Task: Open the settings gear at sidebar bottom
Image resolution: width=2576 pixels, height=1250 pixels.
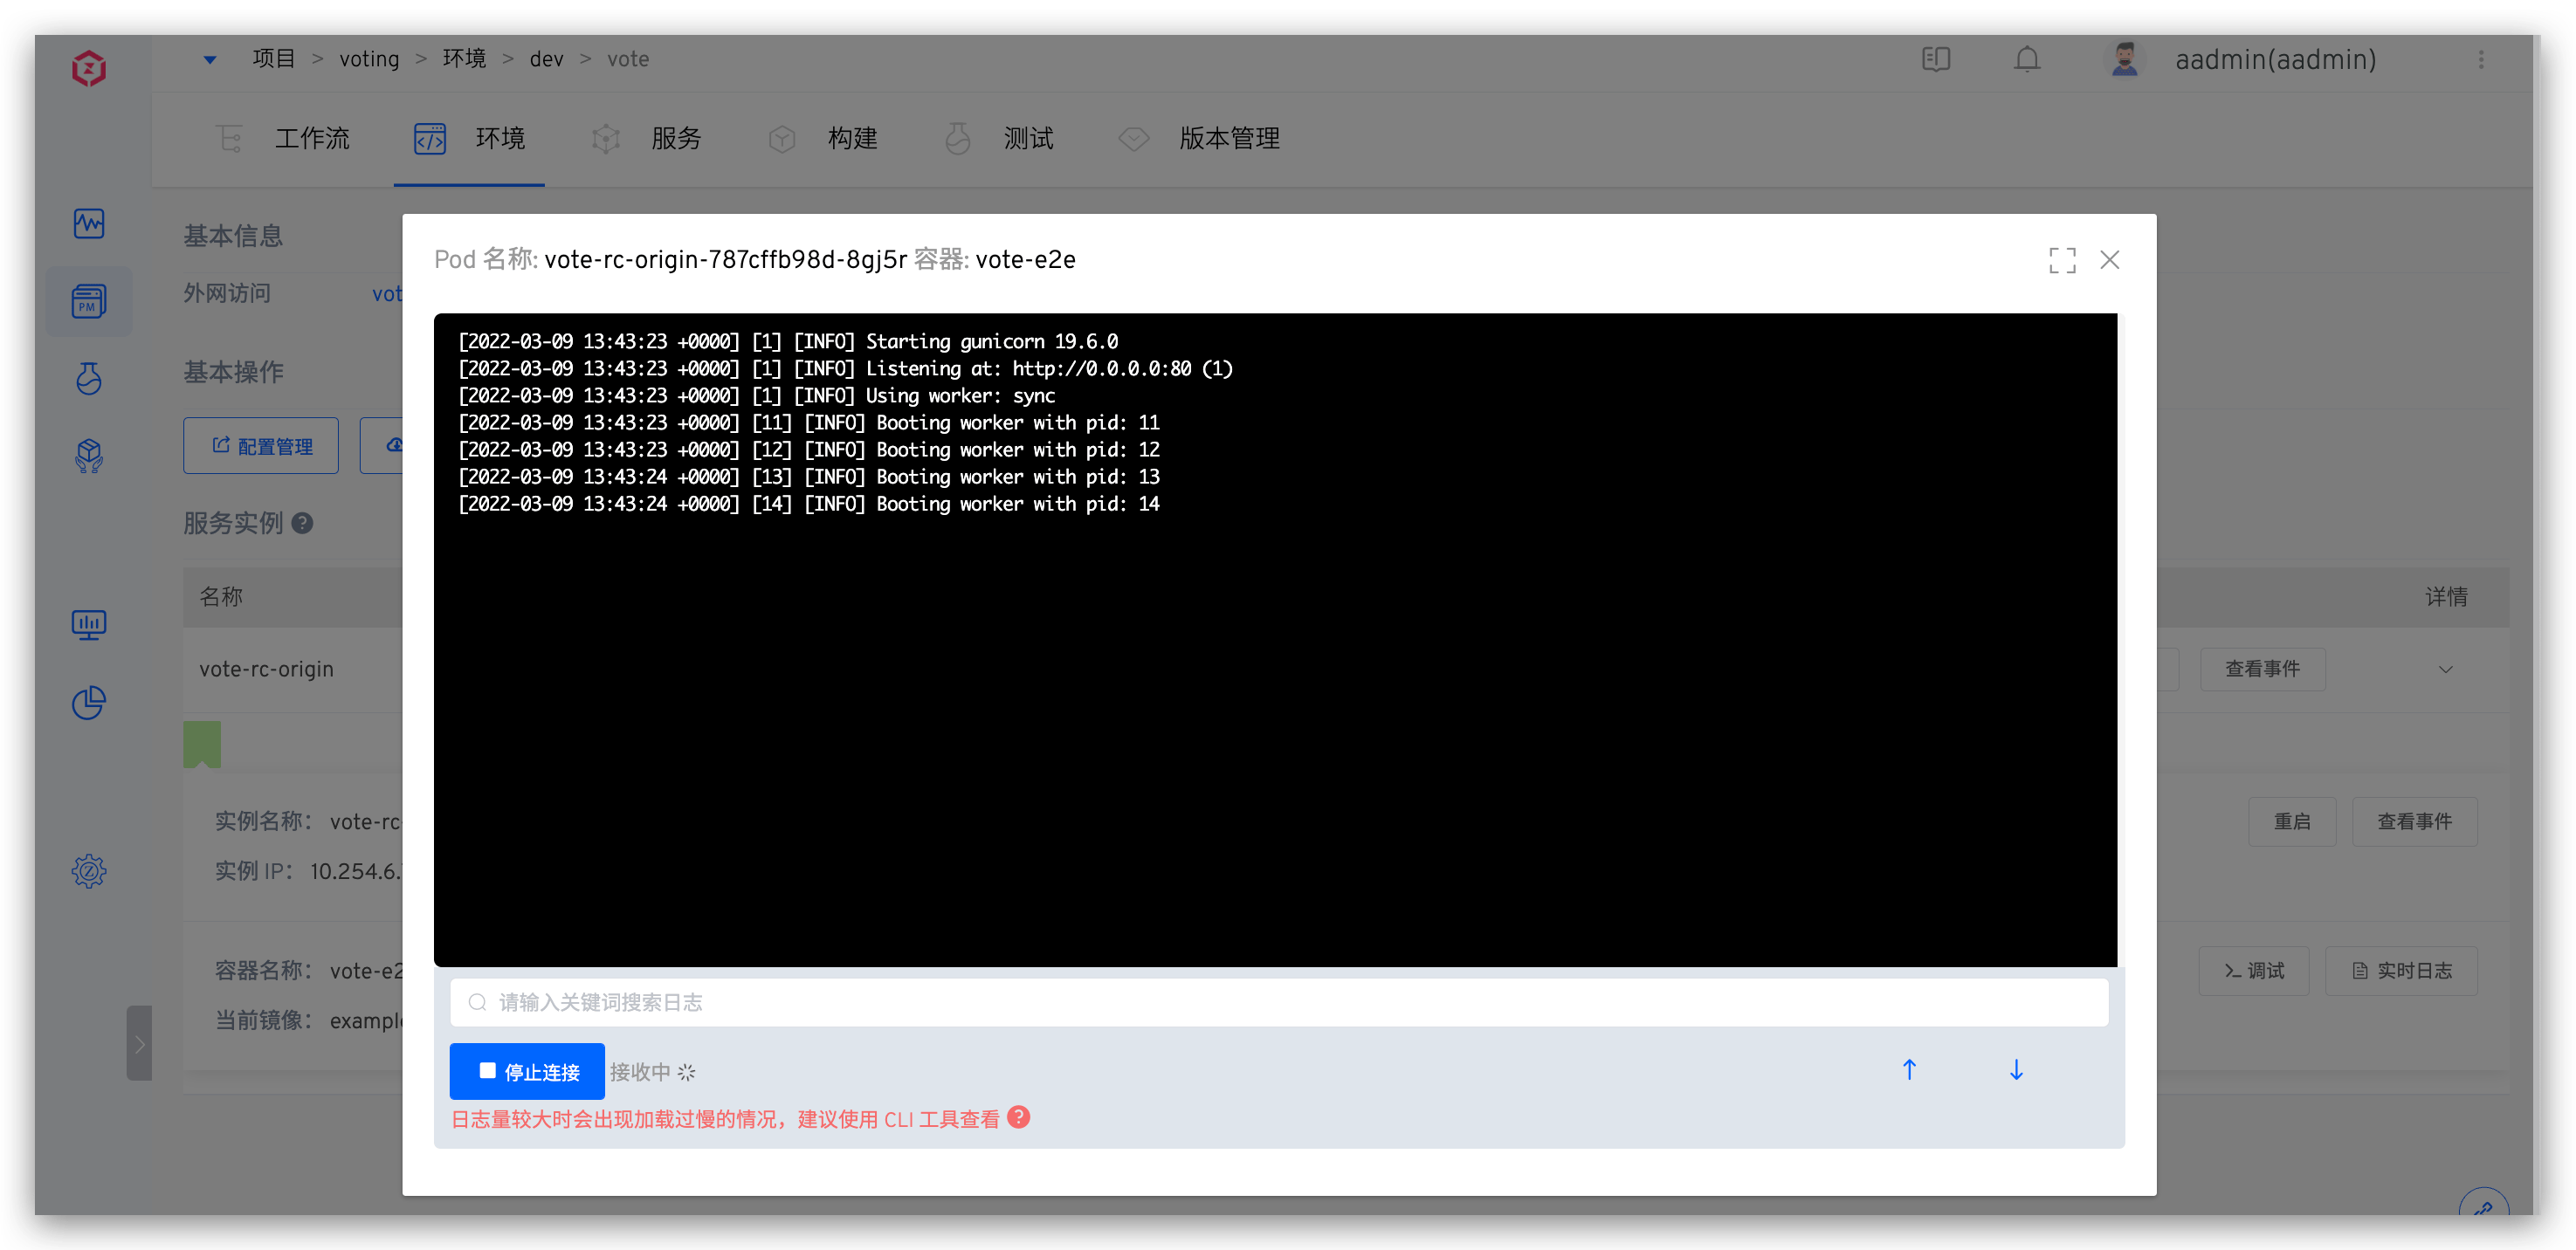Action: click(x=89, y=871)
